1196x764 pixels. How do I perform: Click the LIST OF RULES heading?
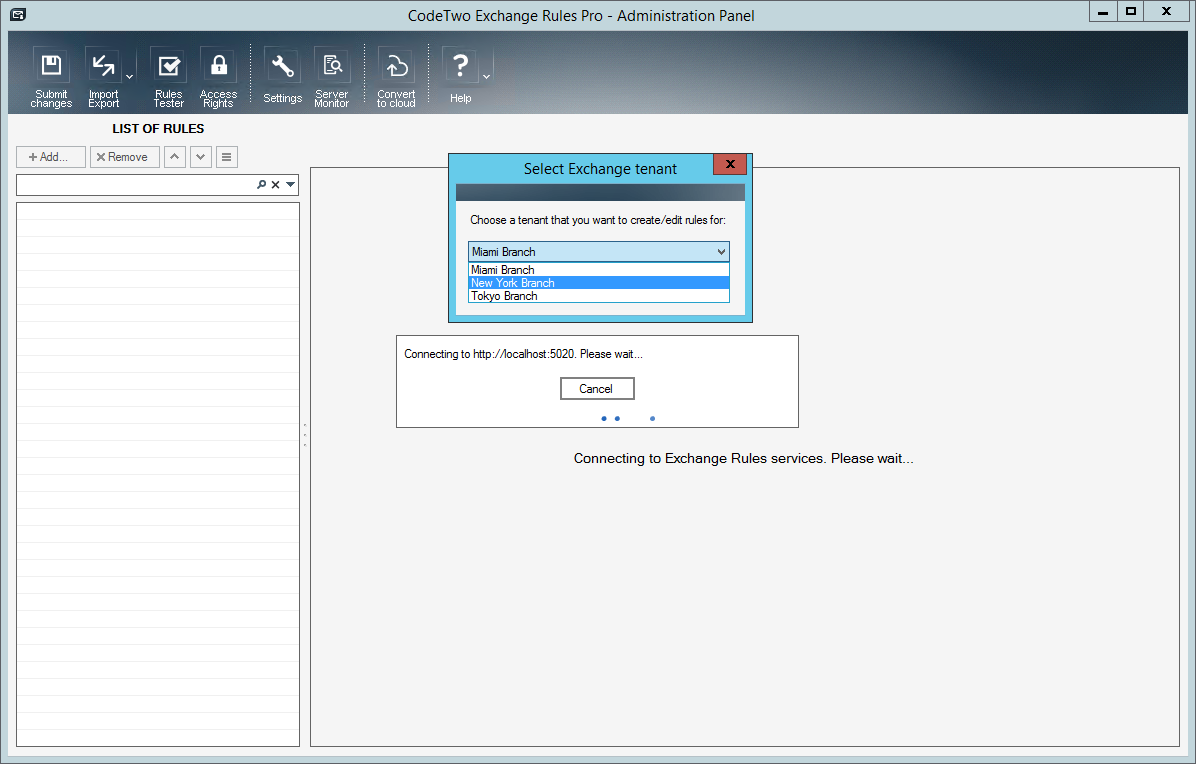click(158, 129)
